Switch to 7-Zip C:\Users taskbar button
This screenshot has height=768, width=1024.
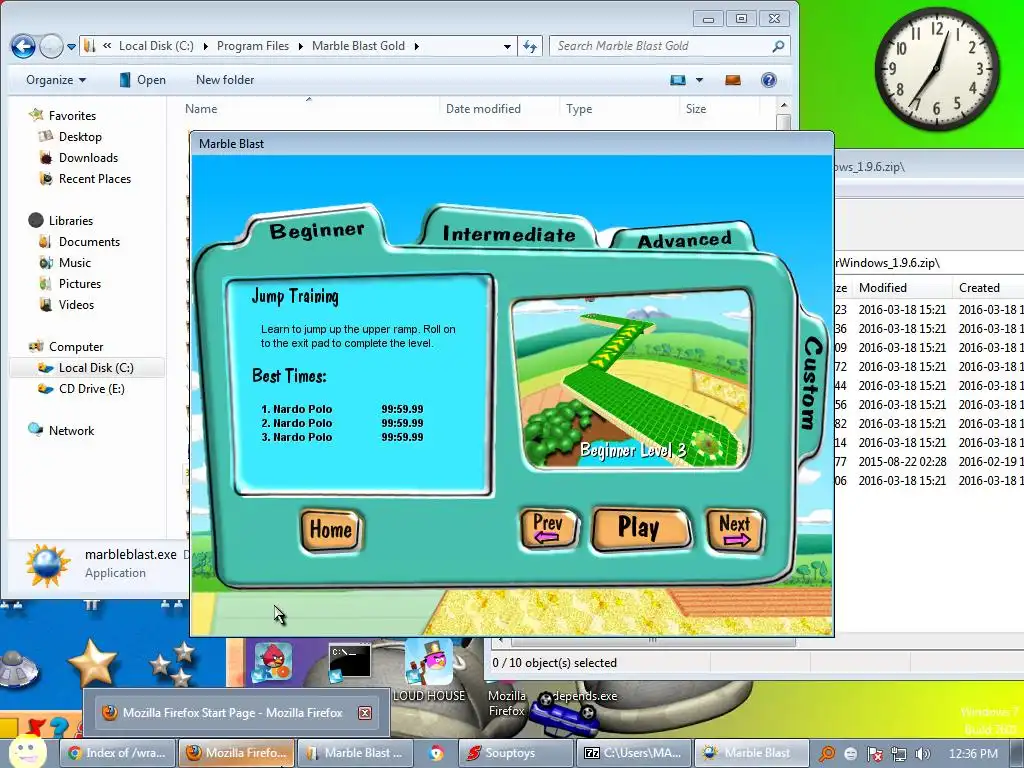pos(633,753)
